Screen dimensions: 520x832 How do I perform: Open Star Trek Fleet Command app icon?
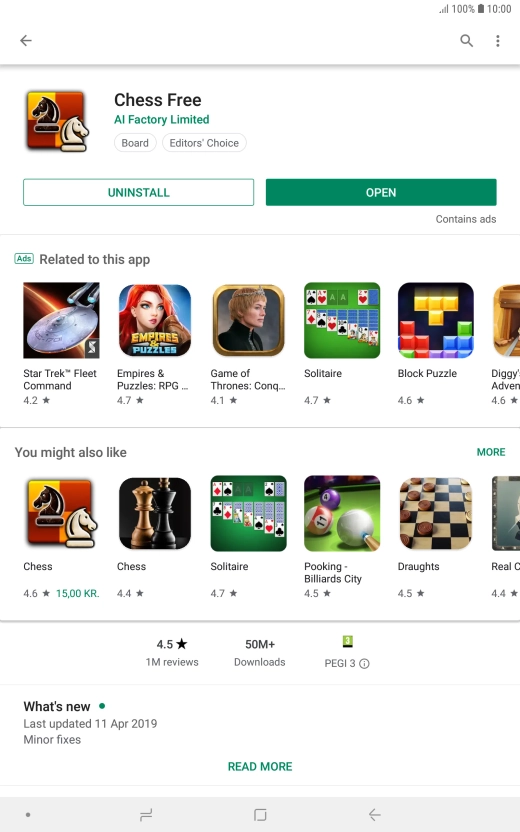[62, 320]
